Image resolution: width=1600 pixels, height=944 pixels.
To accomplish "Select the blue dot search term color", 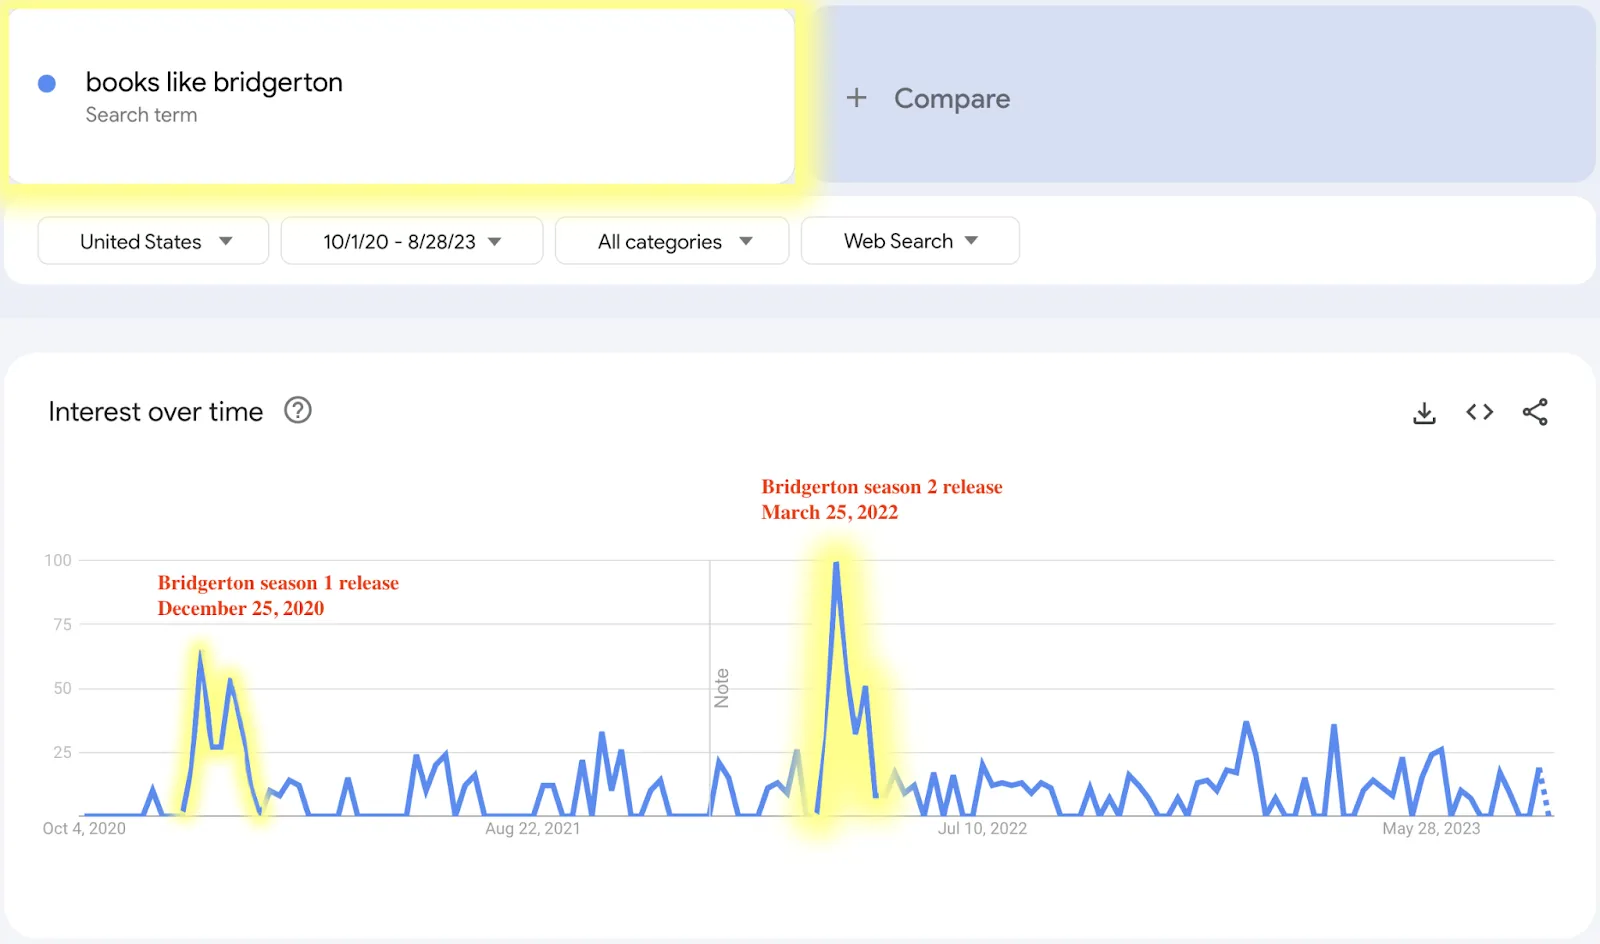I will click(47, 83).
